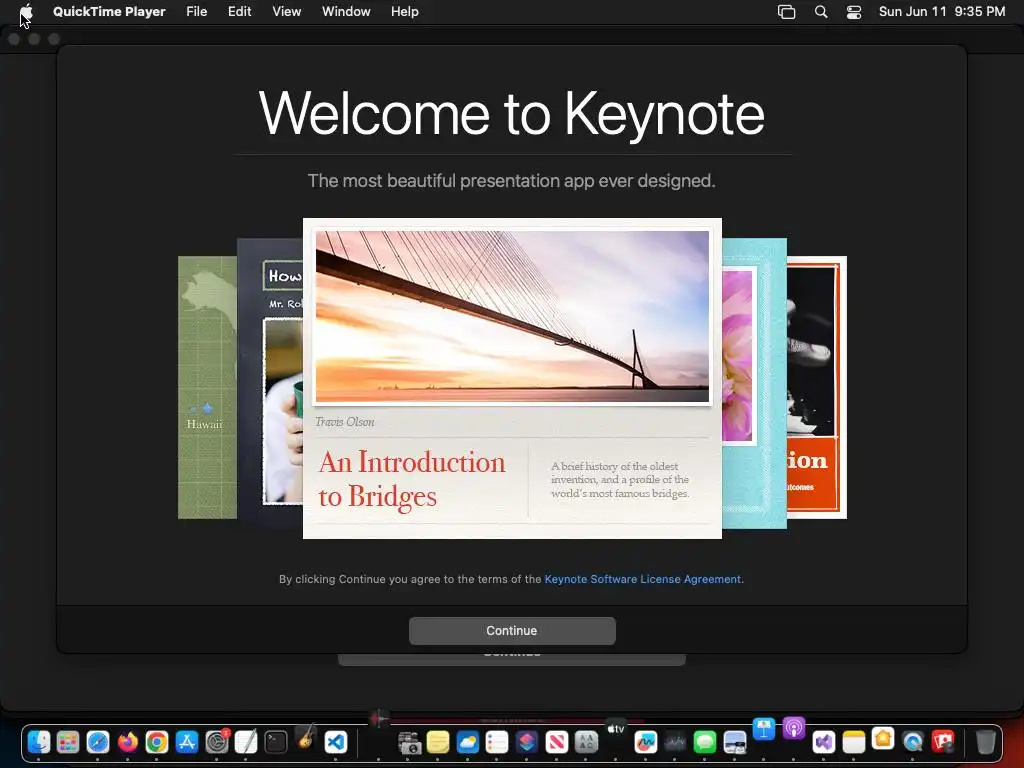Image resolution: width=1024 pixels, height=768 pixels.
Task: Open the Home app from the Dock
Action: click(883, 739)
